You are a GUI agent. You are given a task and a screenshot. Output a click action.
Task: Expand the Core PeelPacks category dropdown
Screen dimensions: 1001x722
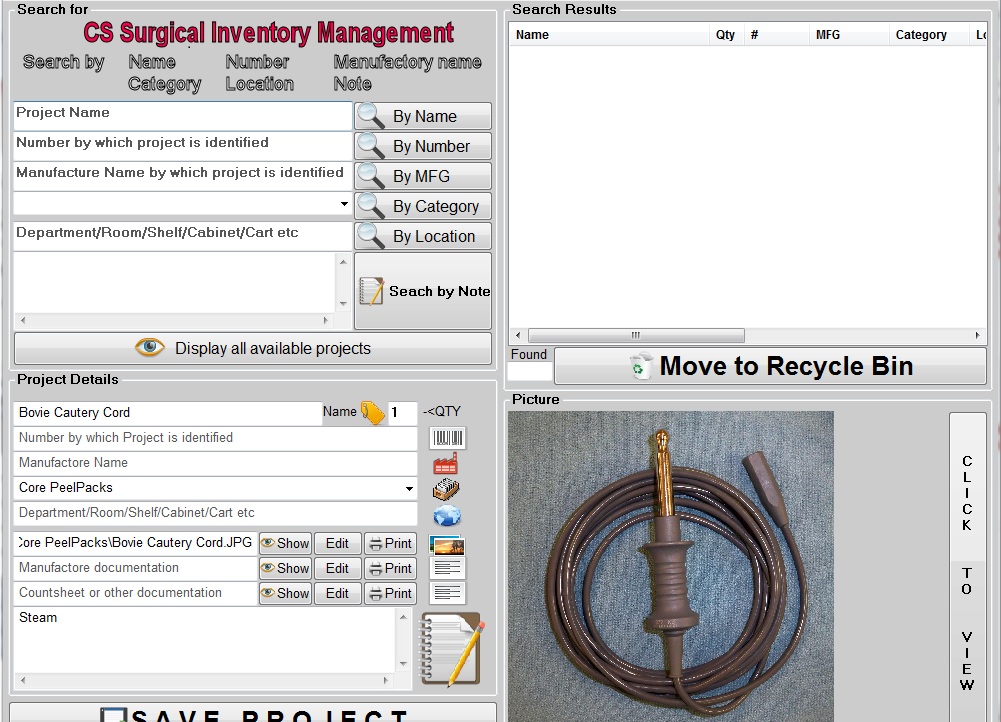pyautogui.click(x=409, y=489)
